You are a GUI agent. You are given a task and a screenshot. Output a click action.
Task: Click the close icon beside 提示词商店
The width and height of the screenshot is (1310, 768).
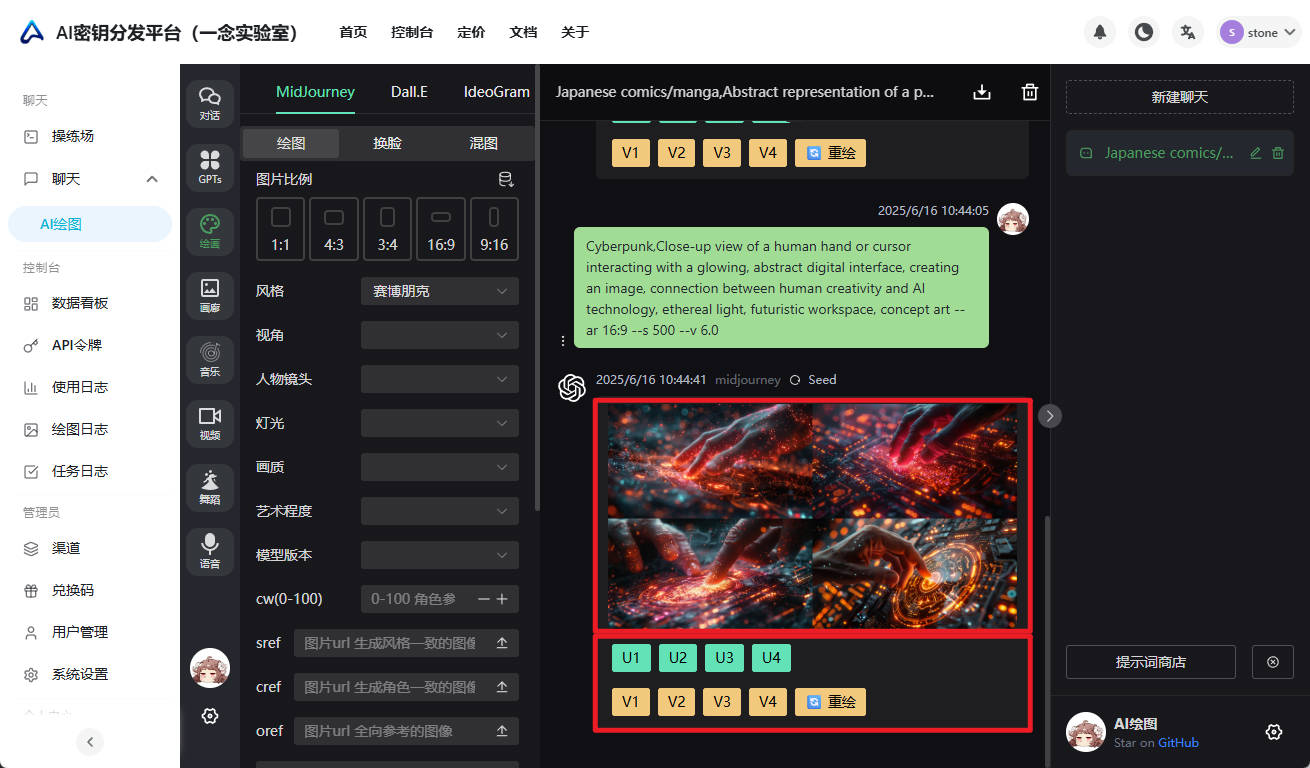click(1273, 662)
